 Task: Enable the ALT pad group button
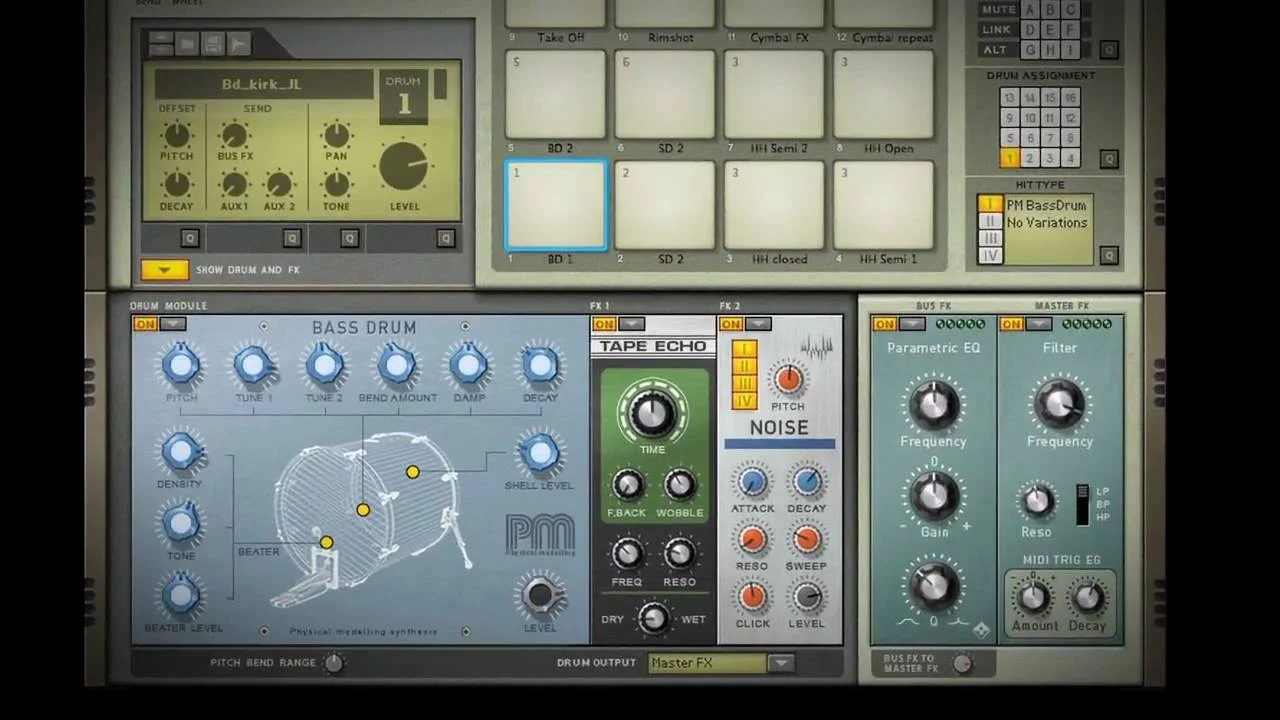998,49
